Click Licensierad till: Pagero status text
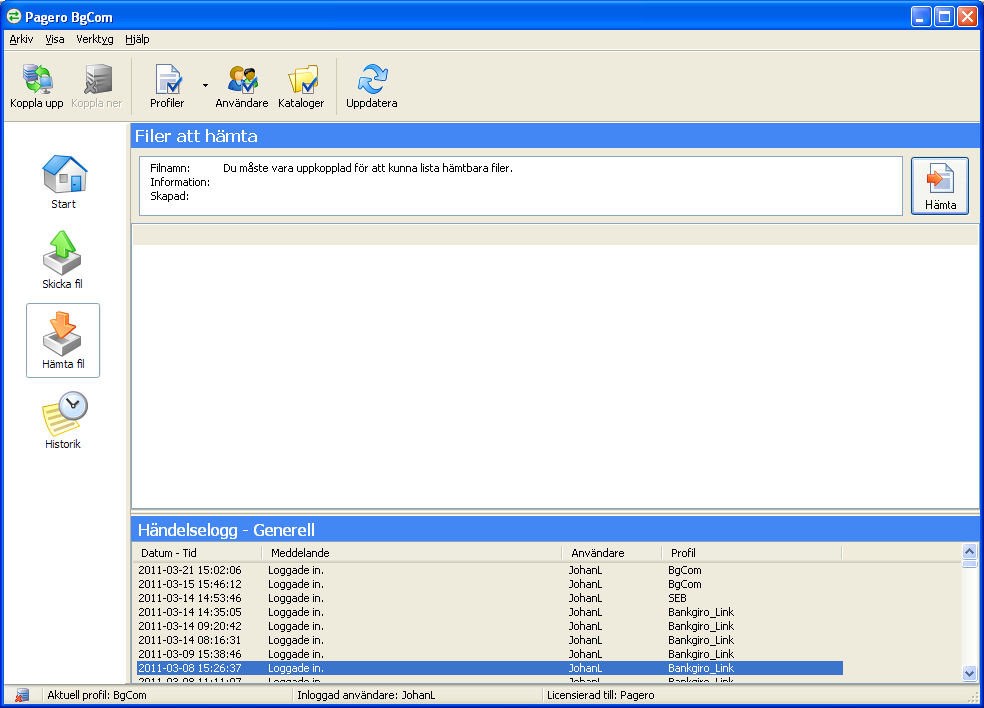The height and width of the screenshot is (708, 984). [x=601, y=695]
